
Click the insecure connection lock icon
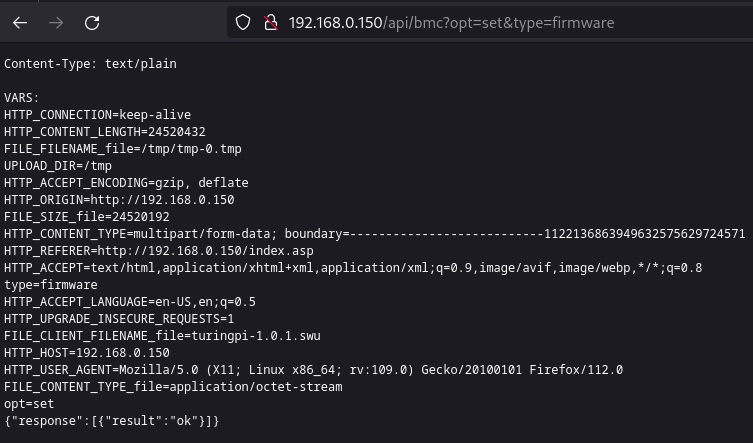(x=268, y=22)
